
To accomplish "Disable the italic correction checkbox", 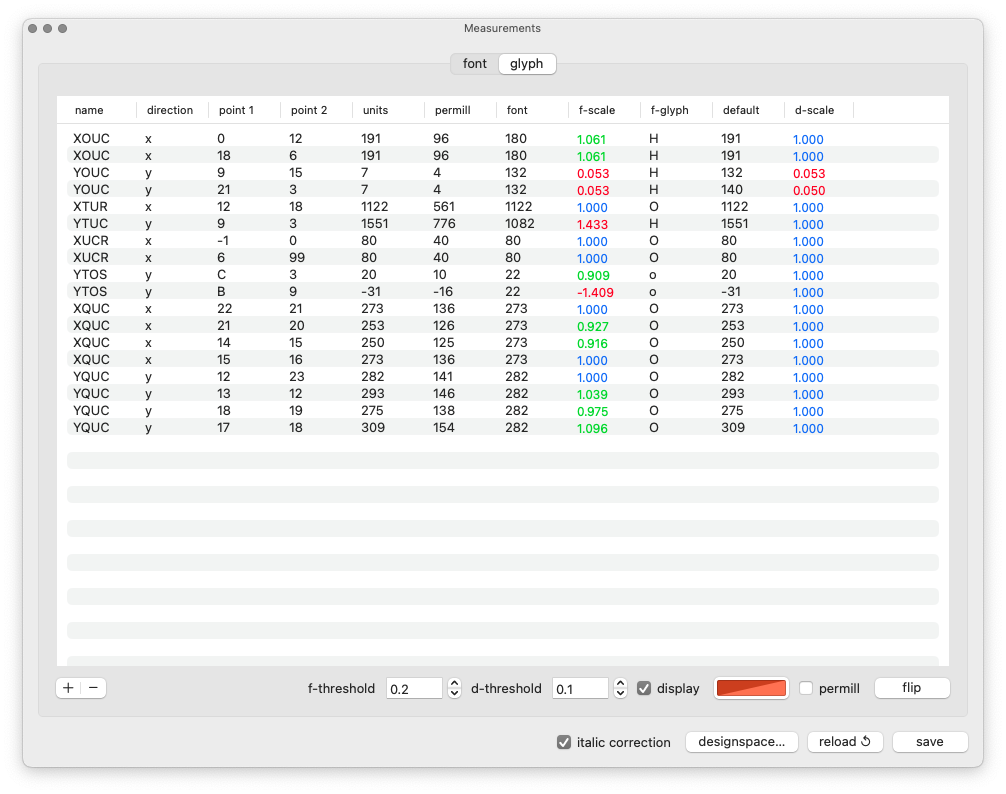I will (564, 742).
